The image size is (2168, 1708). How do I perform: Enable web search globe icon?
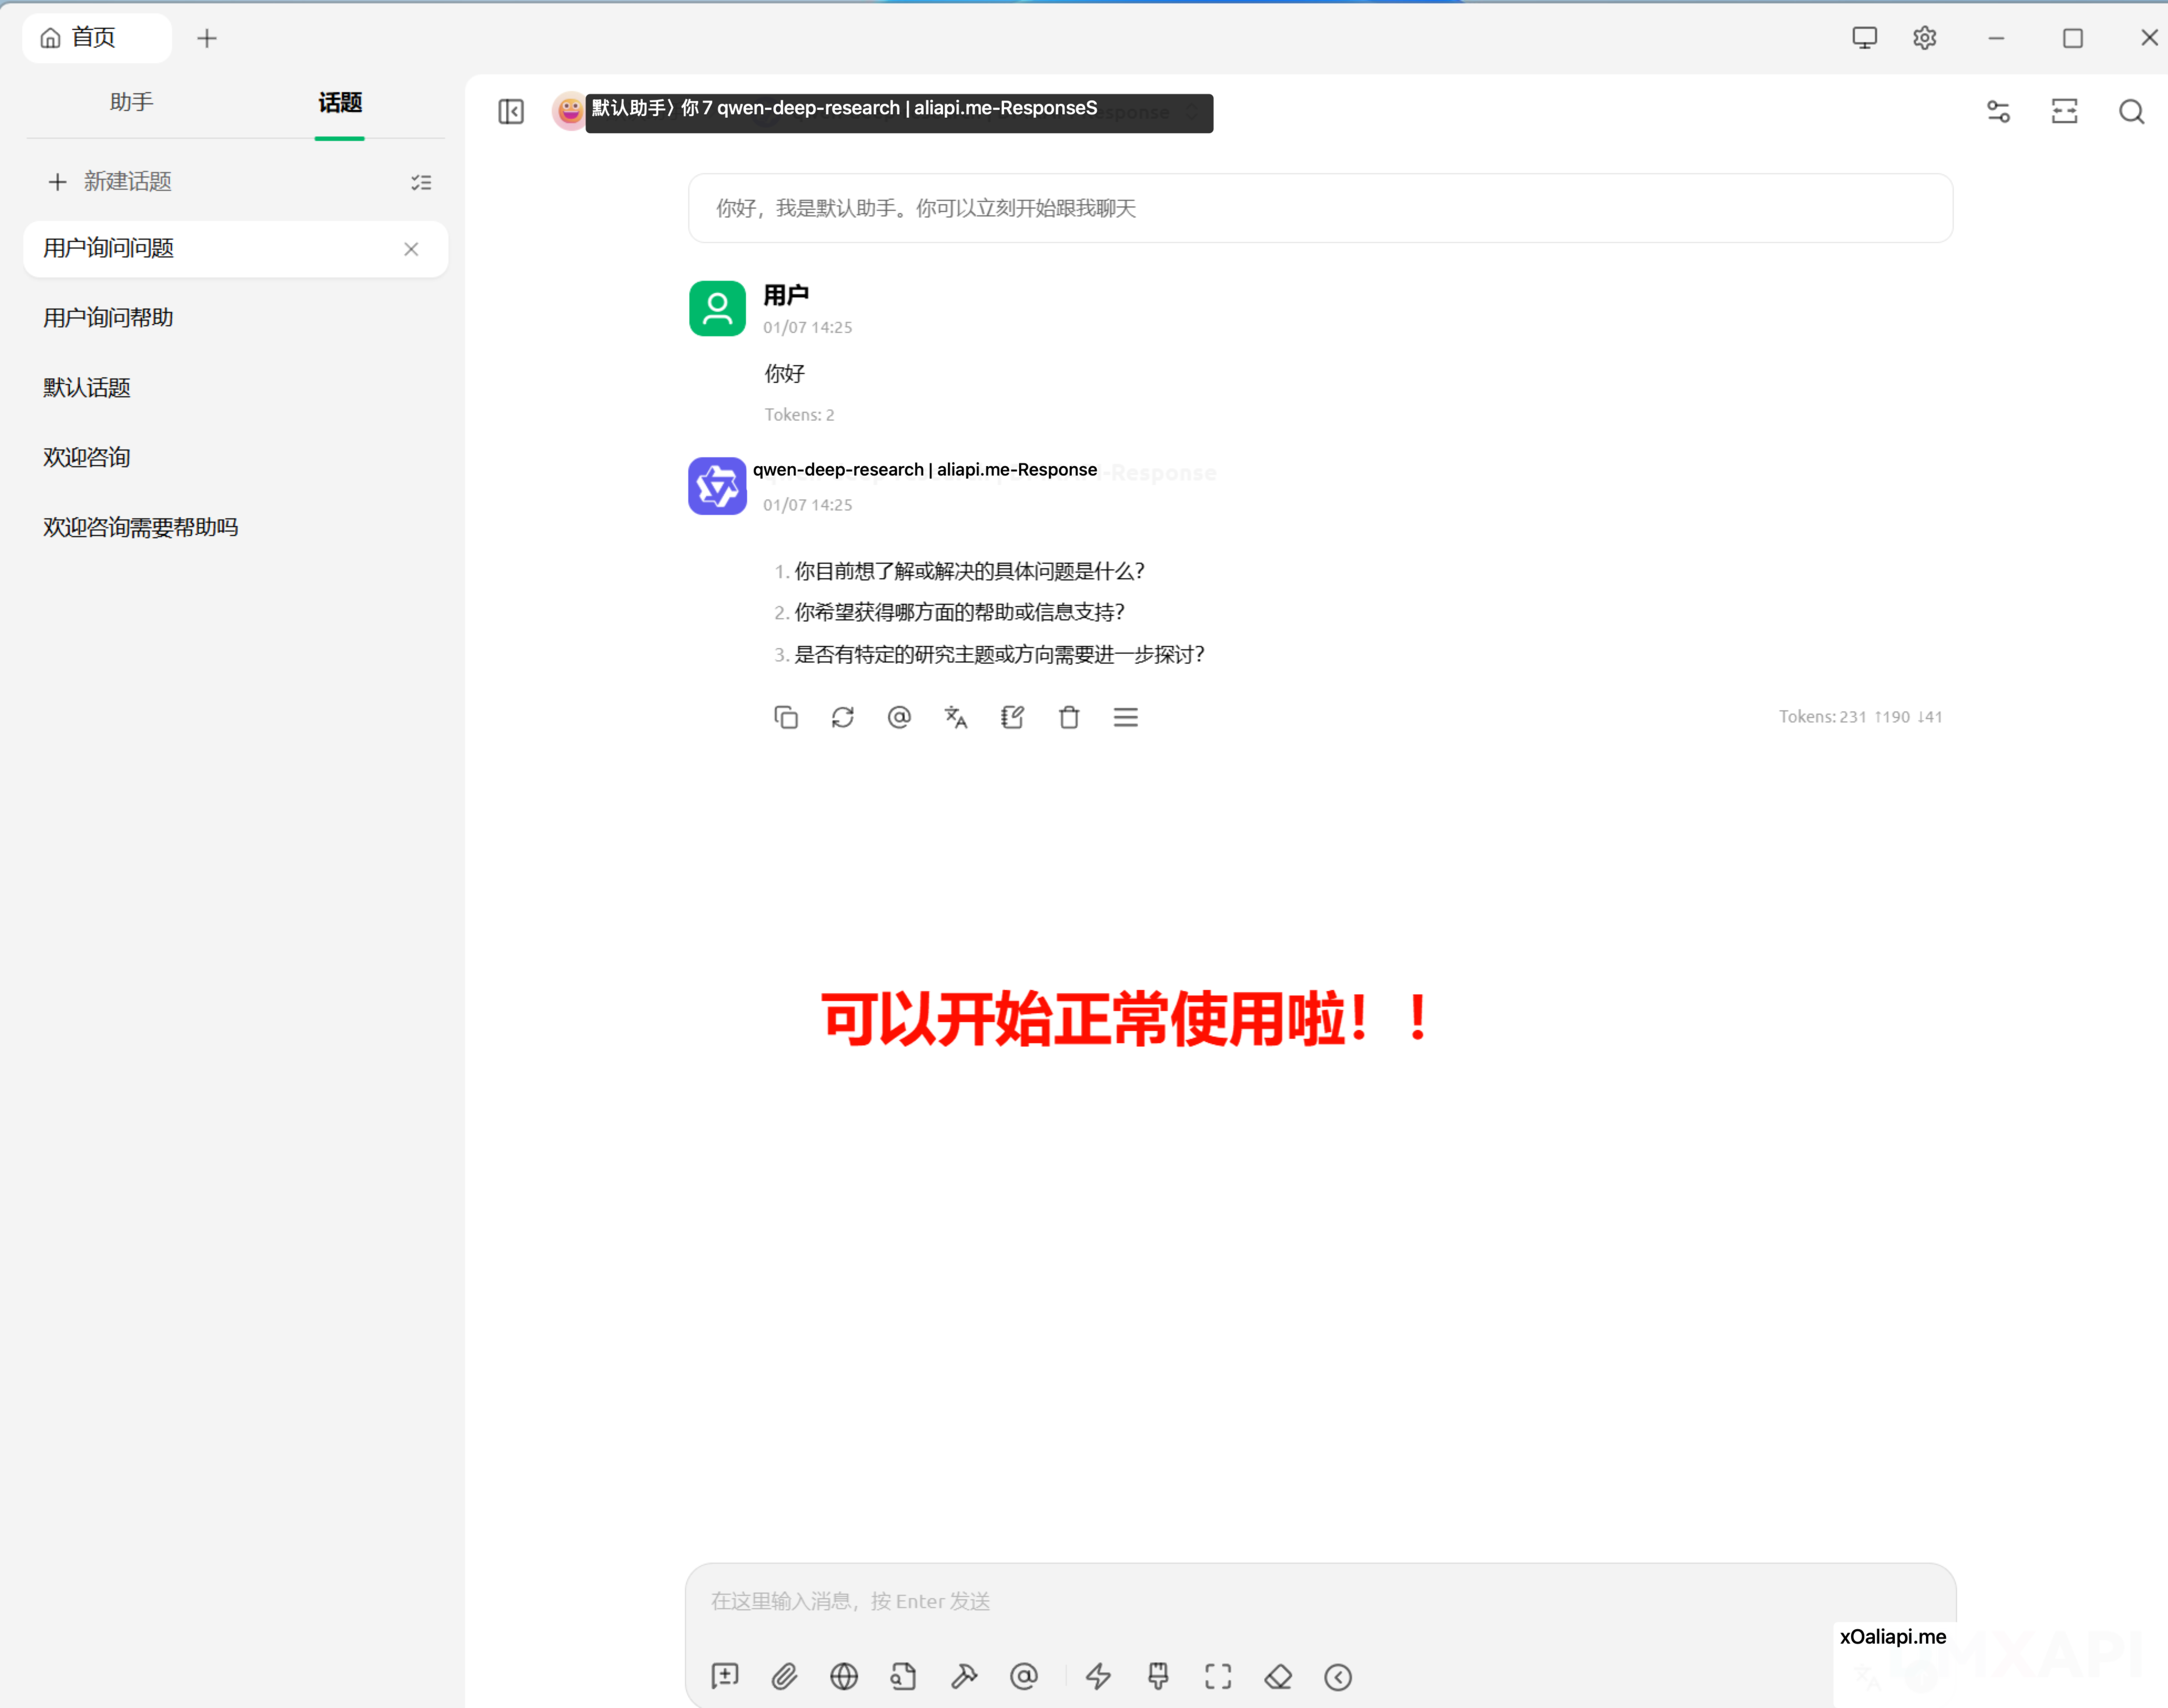tap(844, 1676)
